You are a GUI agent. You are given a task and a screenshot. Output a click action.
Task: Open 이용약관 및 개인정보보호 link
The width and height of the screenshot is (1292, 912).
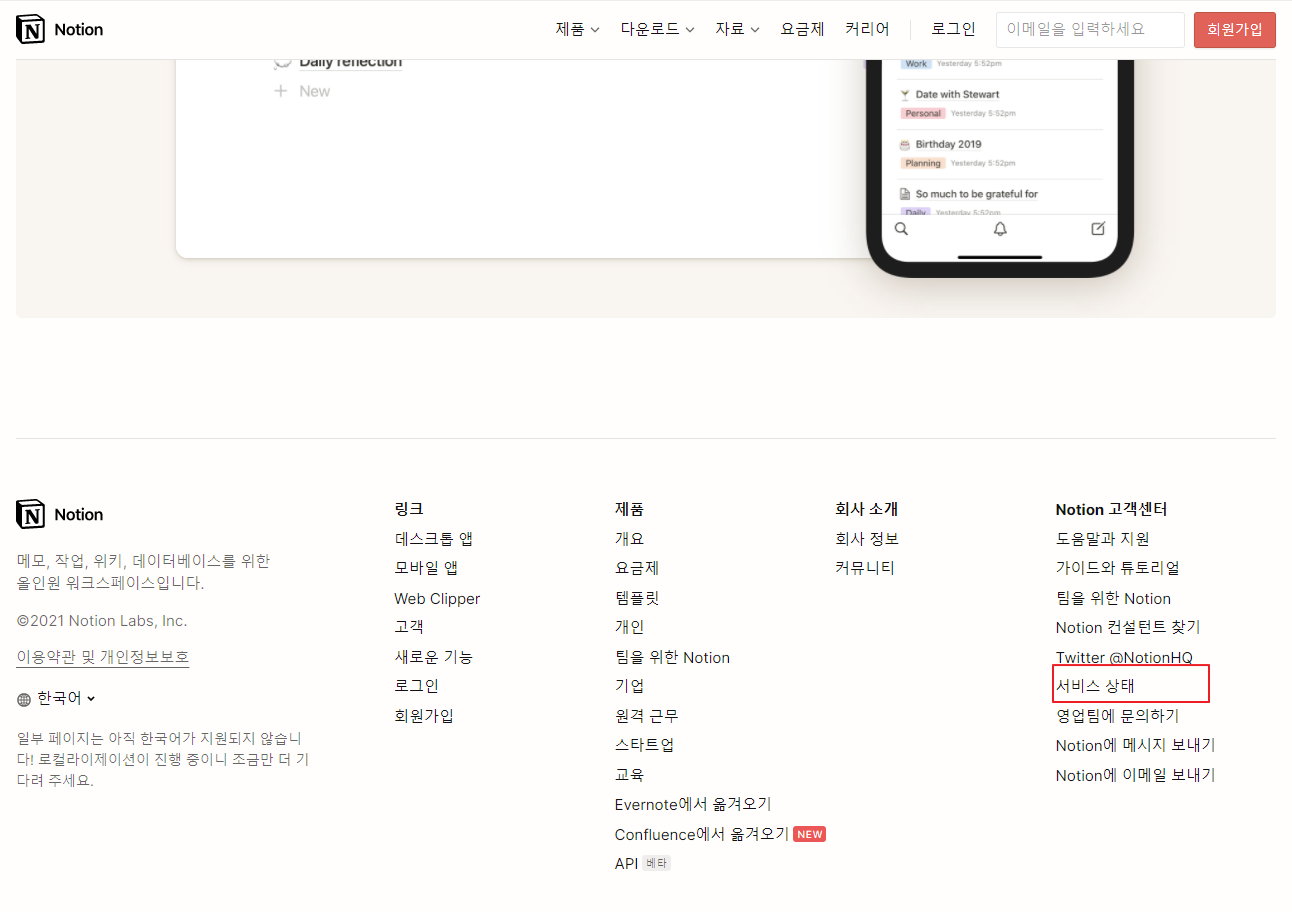[x=103, y=657]
